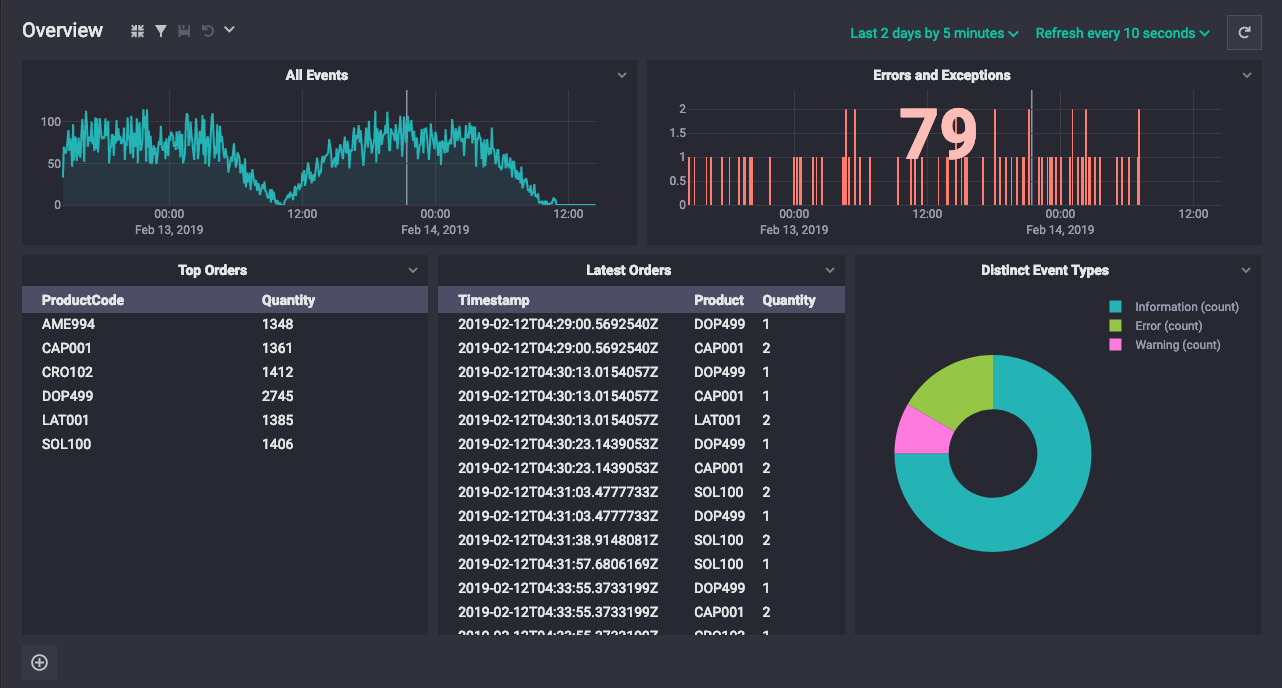
Task: Click LAT001 in Latest Orders
Action: pos(718,420)
